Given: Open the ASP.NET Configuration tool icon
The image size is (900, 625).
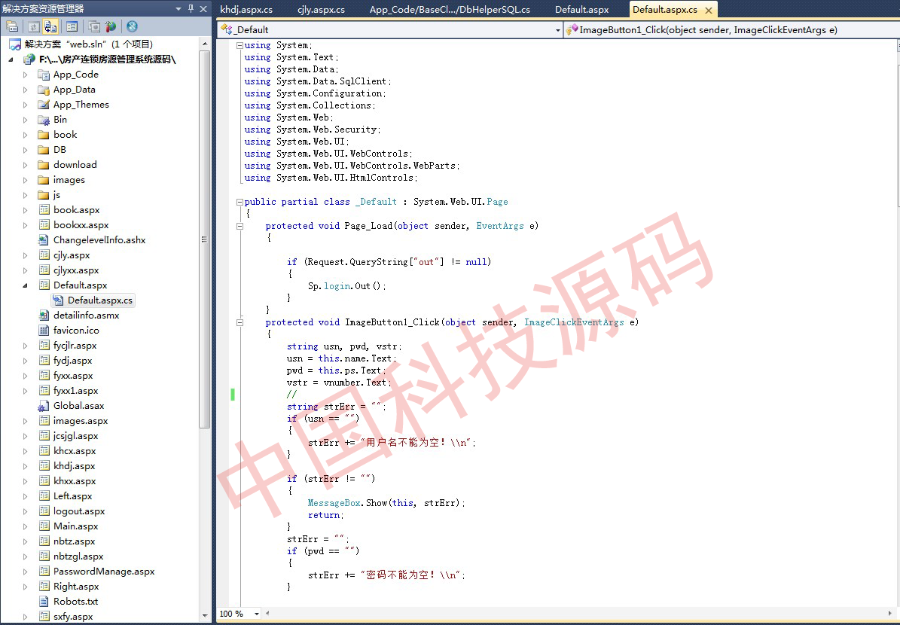Looking at the screenshot, I should coord(110,26).
